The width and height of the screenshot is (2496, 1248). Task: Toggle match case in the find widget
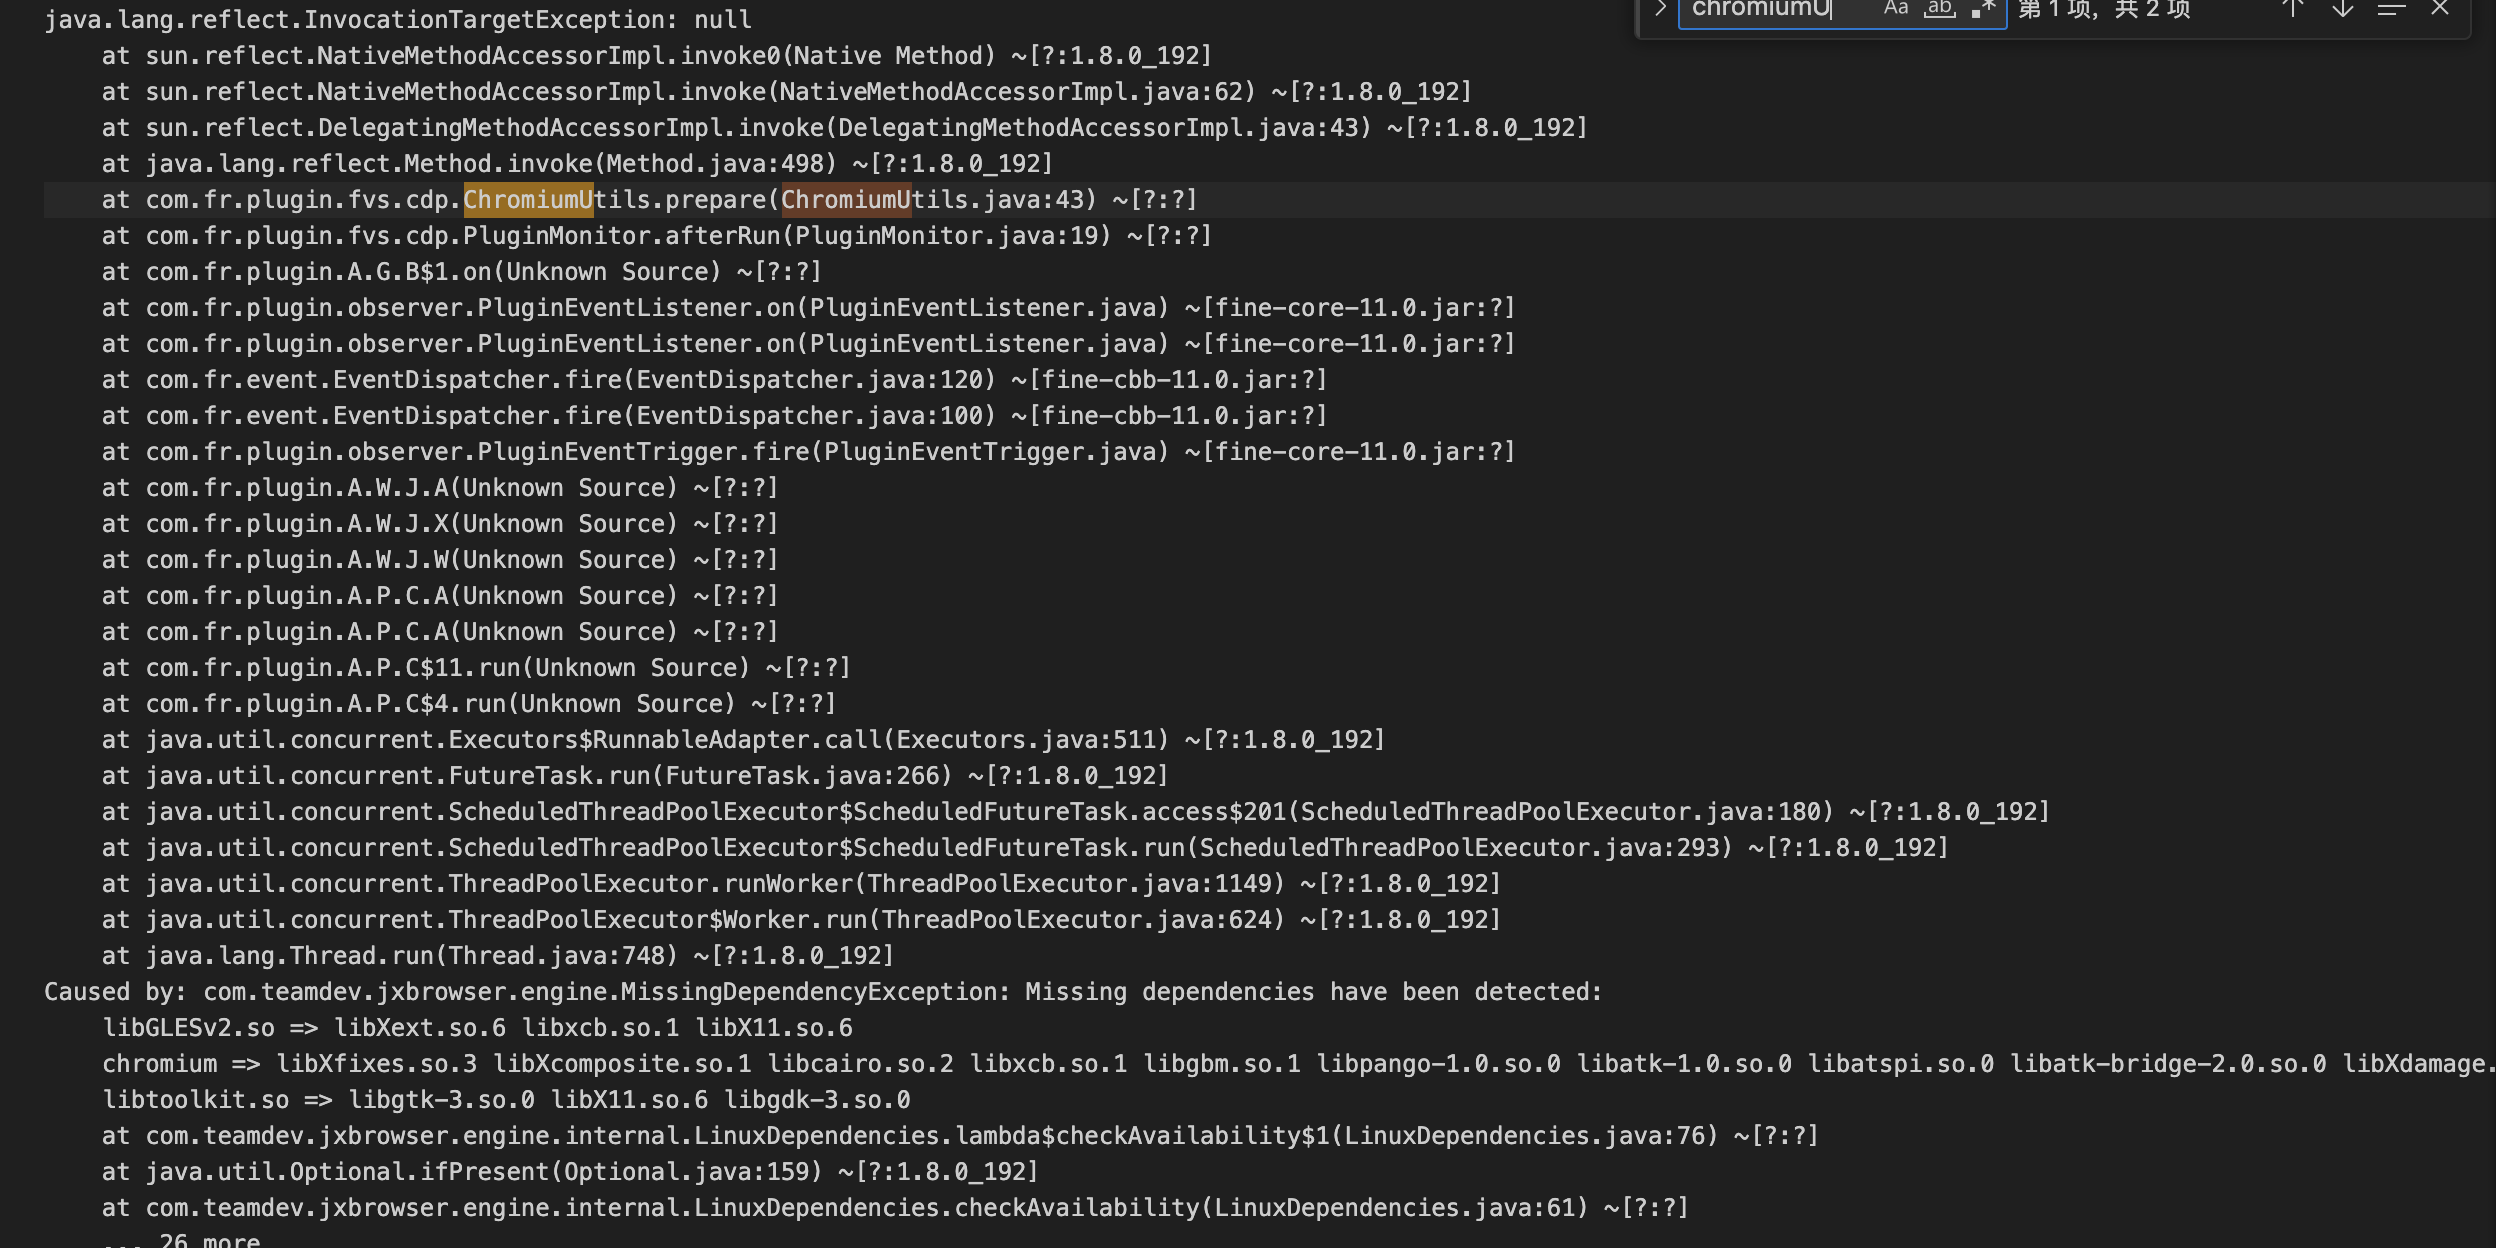tap(1895, 10)
